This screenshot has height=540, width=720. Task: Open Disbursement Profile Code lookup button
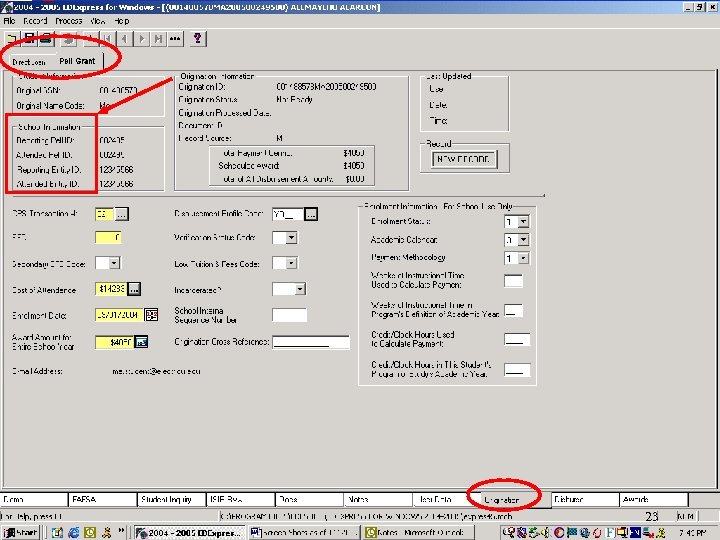(311, 214)
